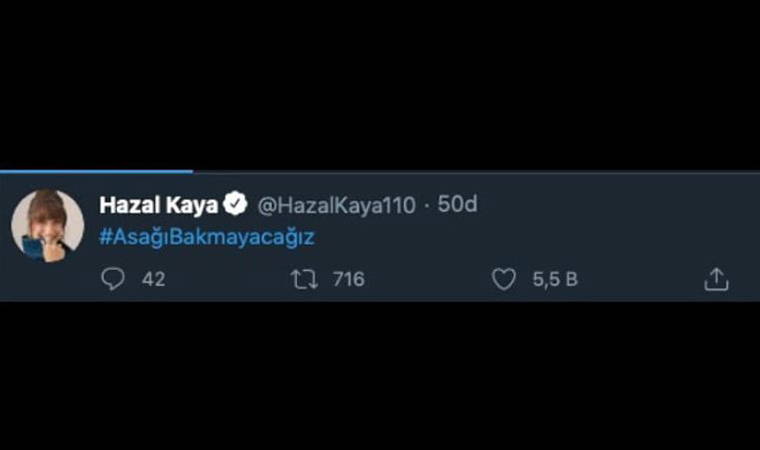760x450 pixels.
Task: Retweet the post using the arrows icon
Action: [304, 280]
